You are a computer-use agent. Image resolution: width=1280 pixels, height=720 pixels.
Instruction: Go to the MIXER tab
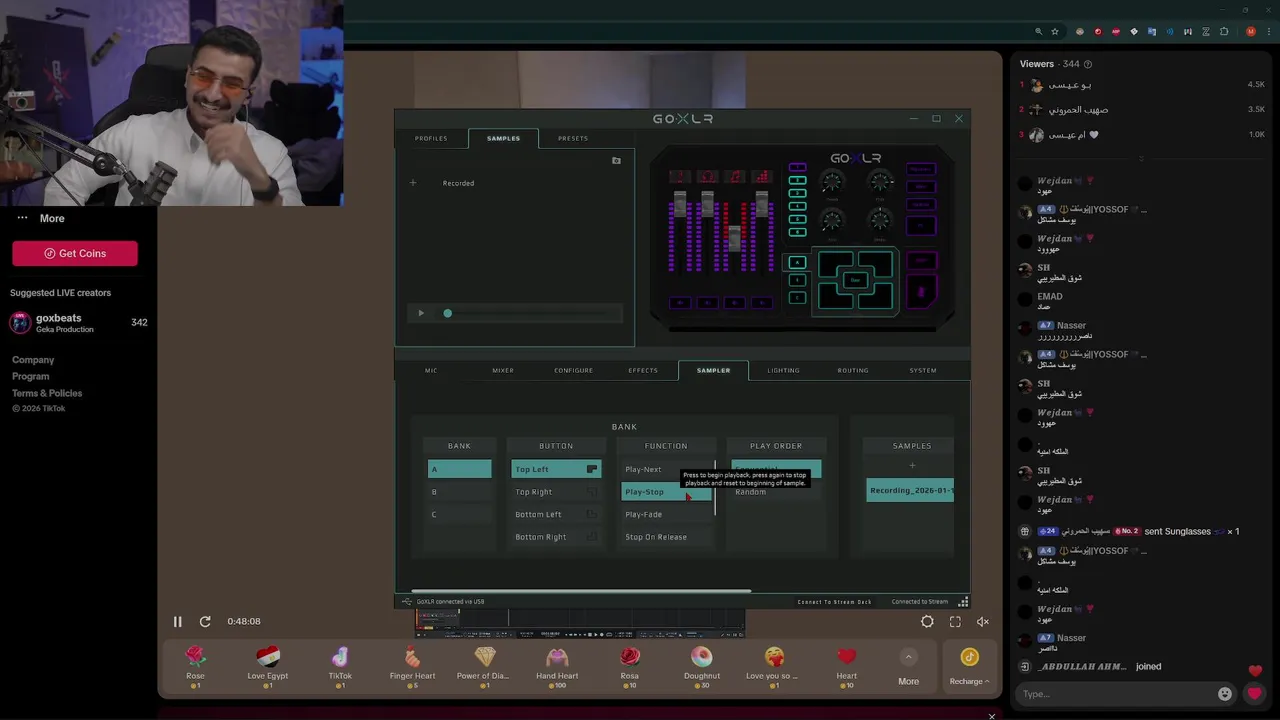click(503, 370)
